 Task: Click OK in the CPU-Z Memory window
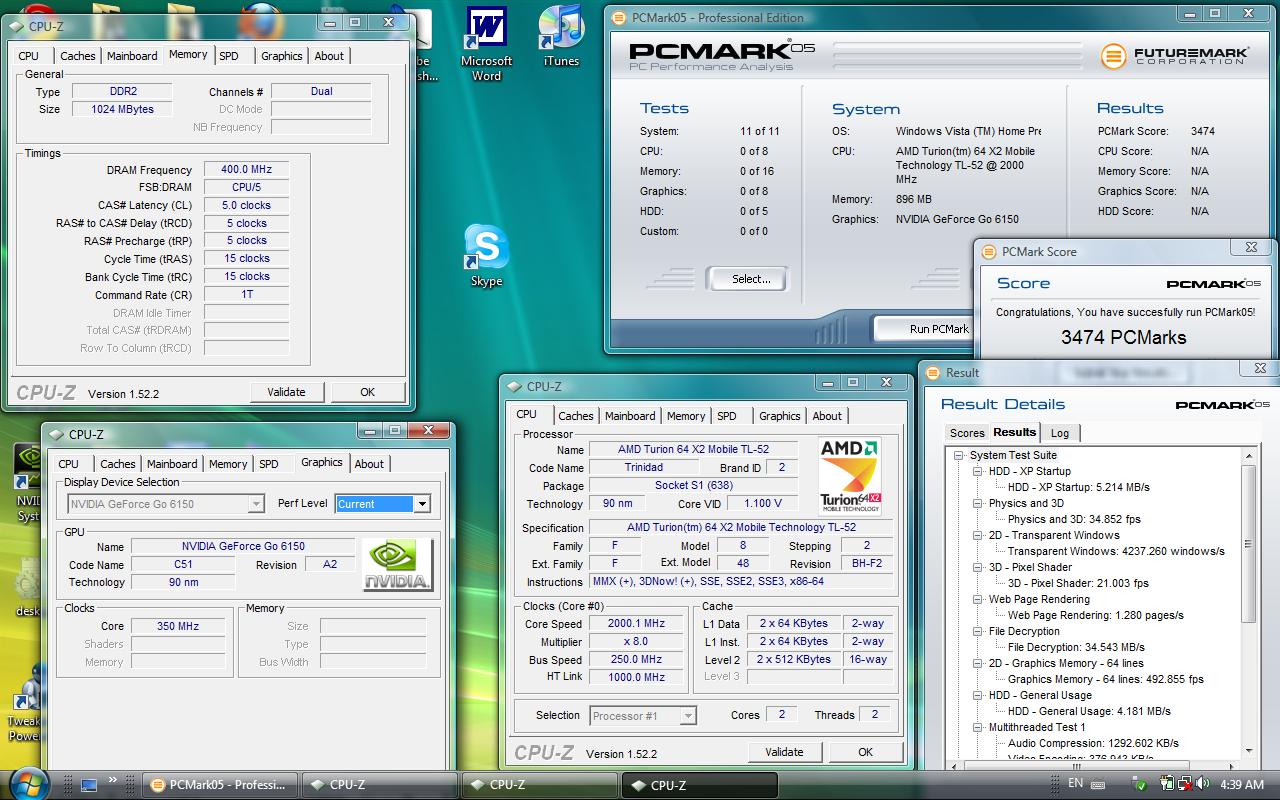[x=367, y=392]
